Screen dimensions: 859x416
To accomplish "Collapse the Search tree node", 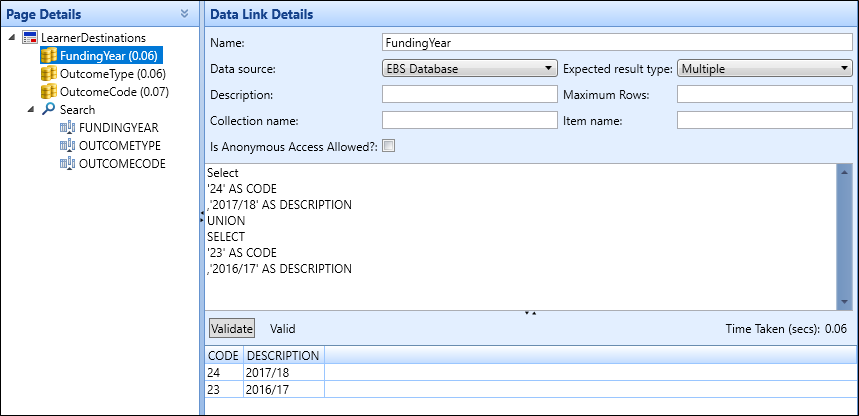I will (x=30, y=109).
